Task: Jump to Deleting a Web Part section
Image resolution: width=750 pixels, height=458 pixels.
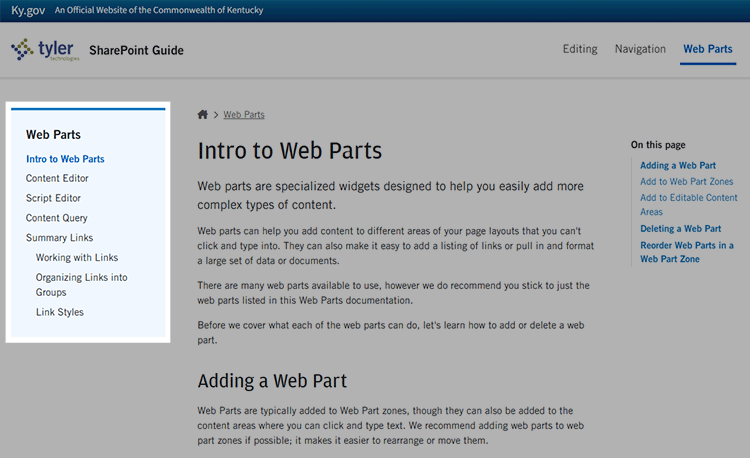Action: click(x=681, y=229)
